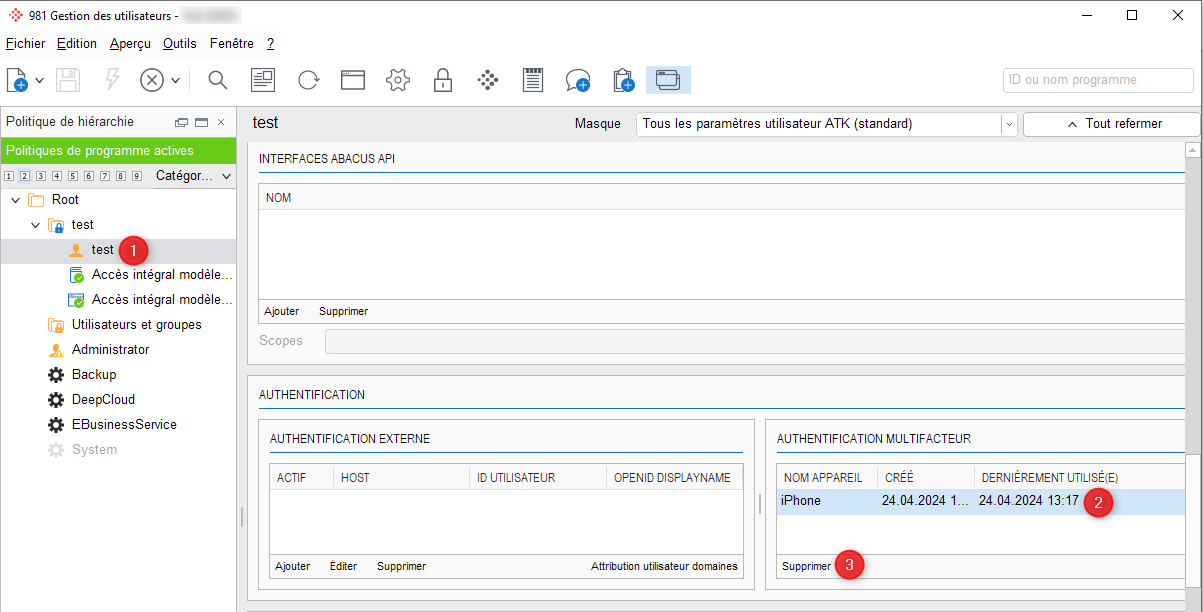Open the Masque dropdown list
This screenshot has height=612, width=1203.
click(1009, 124)
